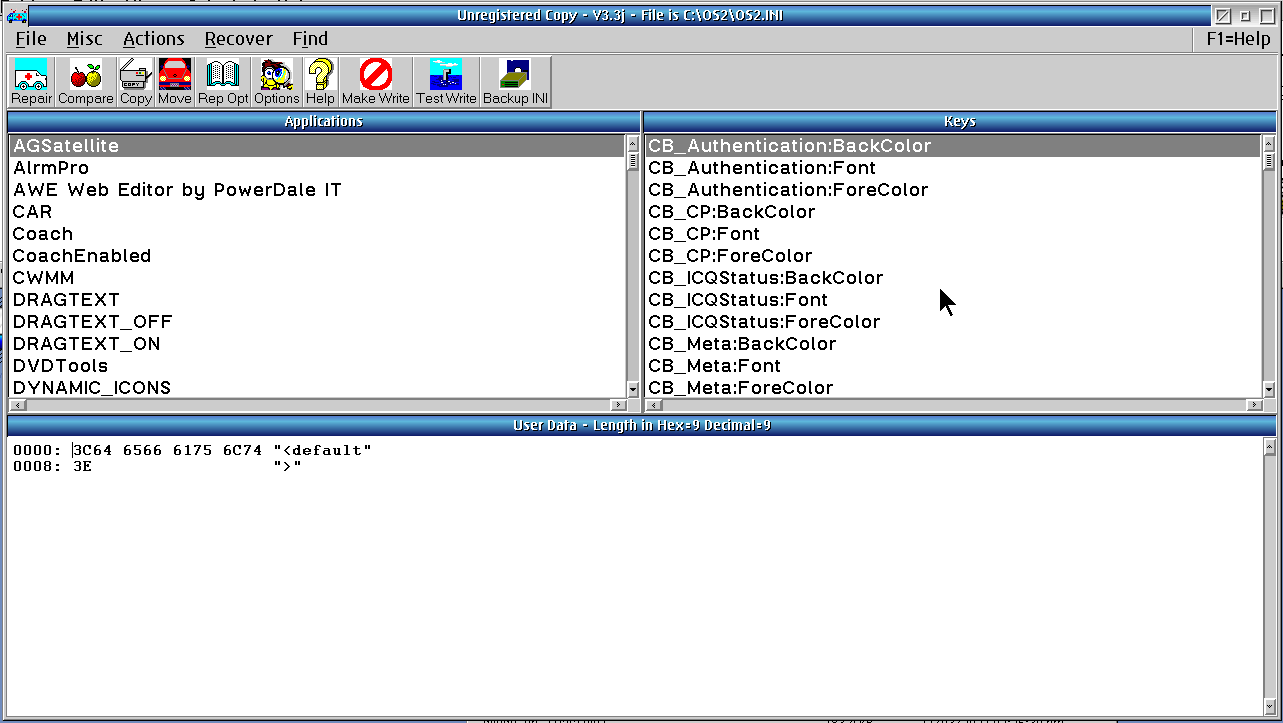The image size is (1283, 723).
Task: Click the F1=Help button
Action: pos(1238,39)
